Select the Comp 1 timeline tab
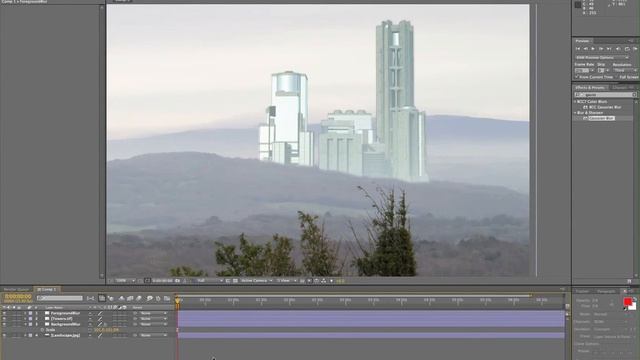This screenshot has height=360, width=640. (47, 289)
